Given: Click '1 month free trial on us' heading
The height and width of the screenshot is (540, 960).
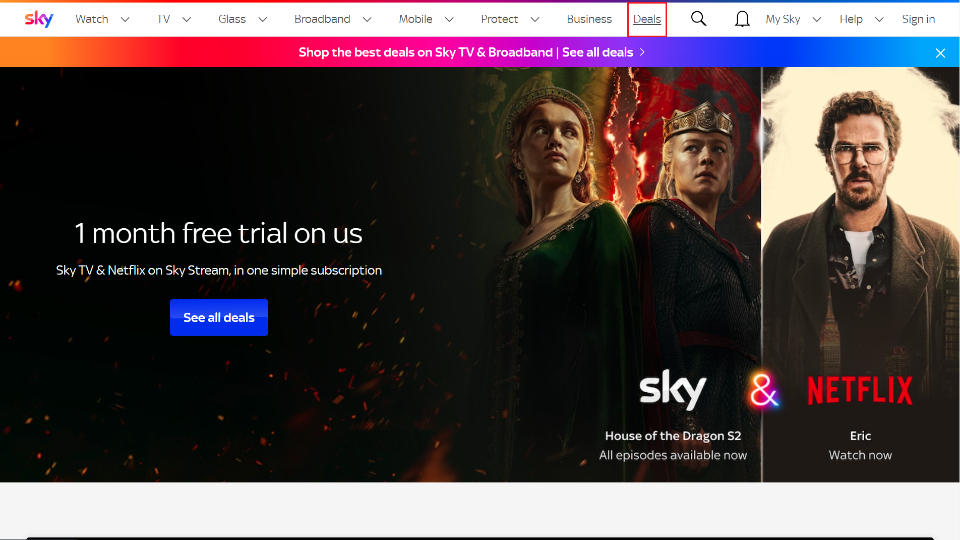Looking at the screenshot, I should [x=219, y=233].
